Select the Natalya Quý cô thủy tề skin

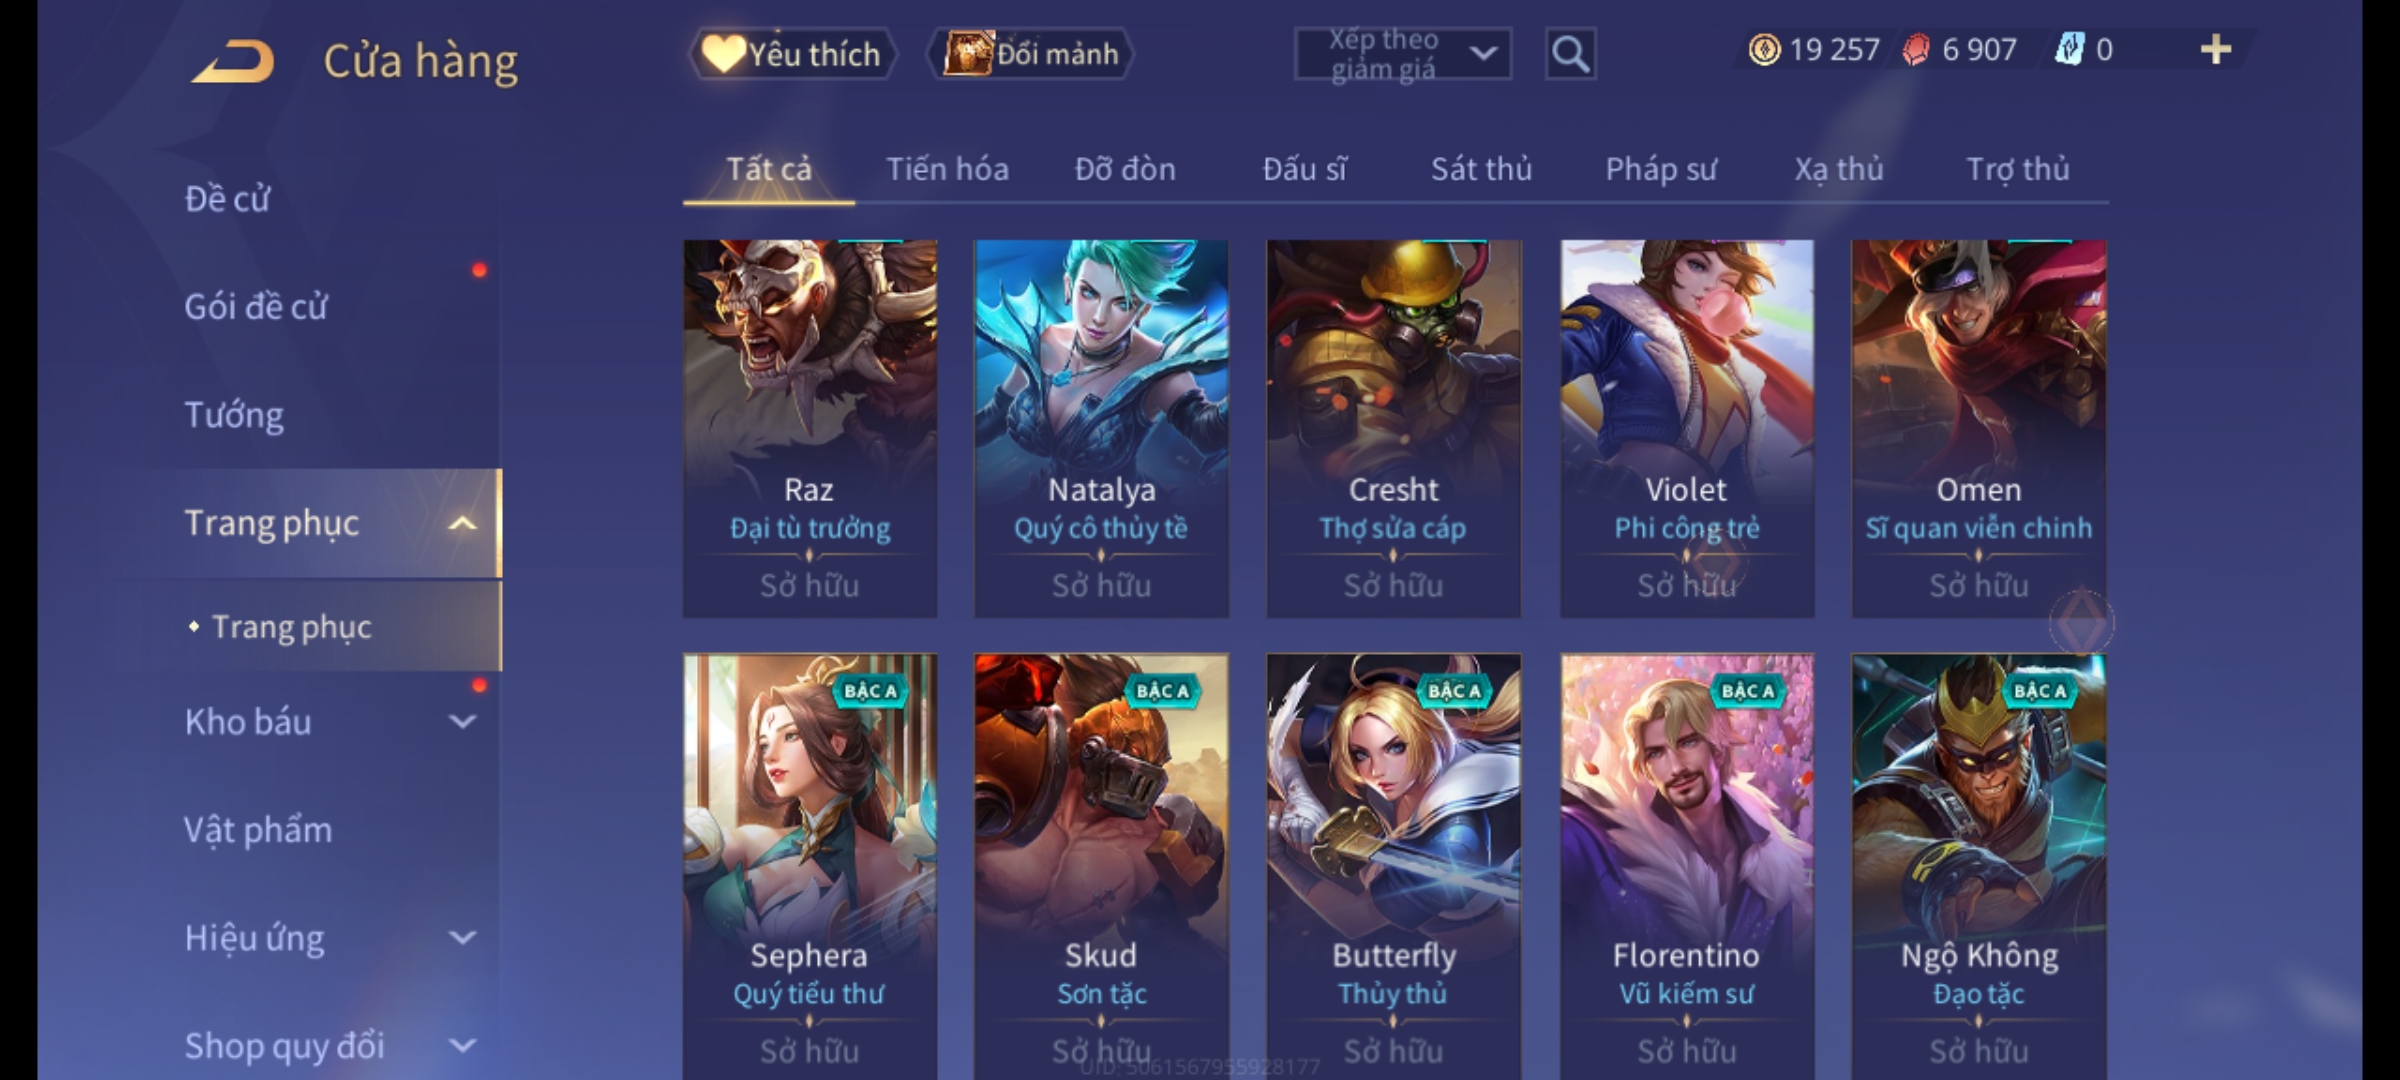(1101, 428)
